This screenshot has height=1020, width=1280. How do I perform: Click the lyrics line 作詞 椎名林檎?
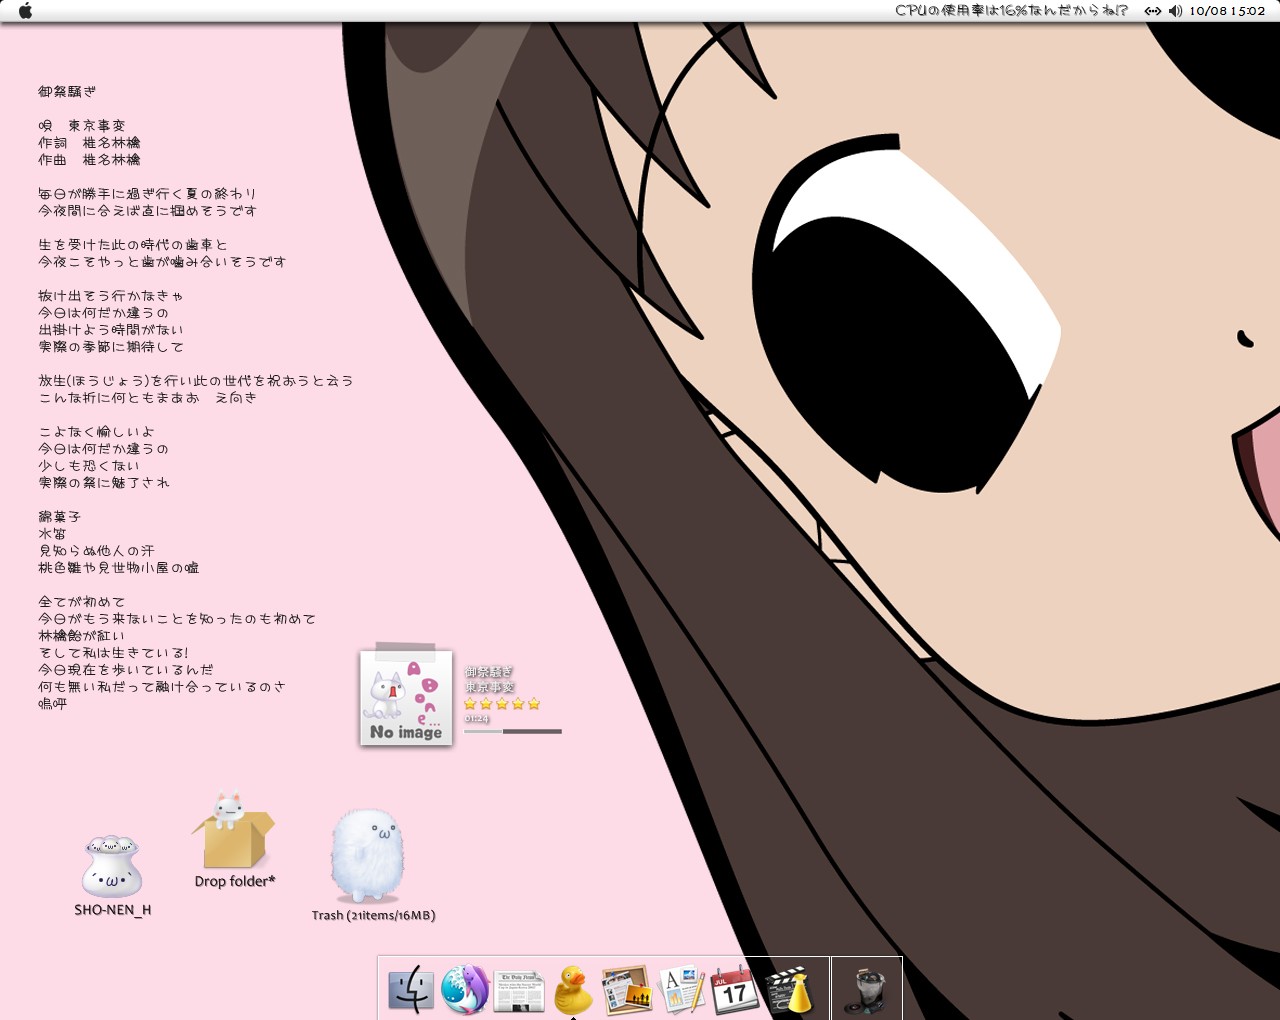point(89,143)
